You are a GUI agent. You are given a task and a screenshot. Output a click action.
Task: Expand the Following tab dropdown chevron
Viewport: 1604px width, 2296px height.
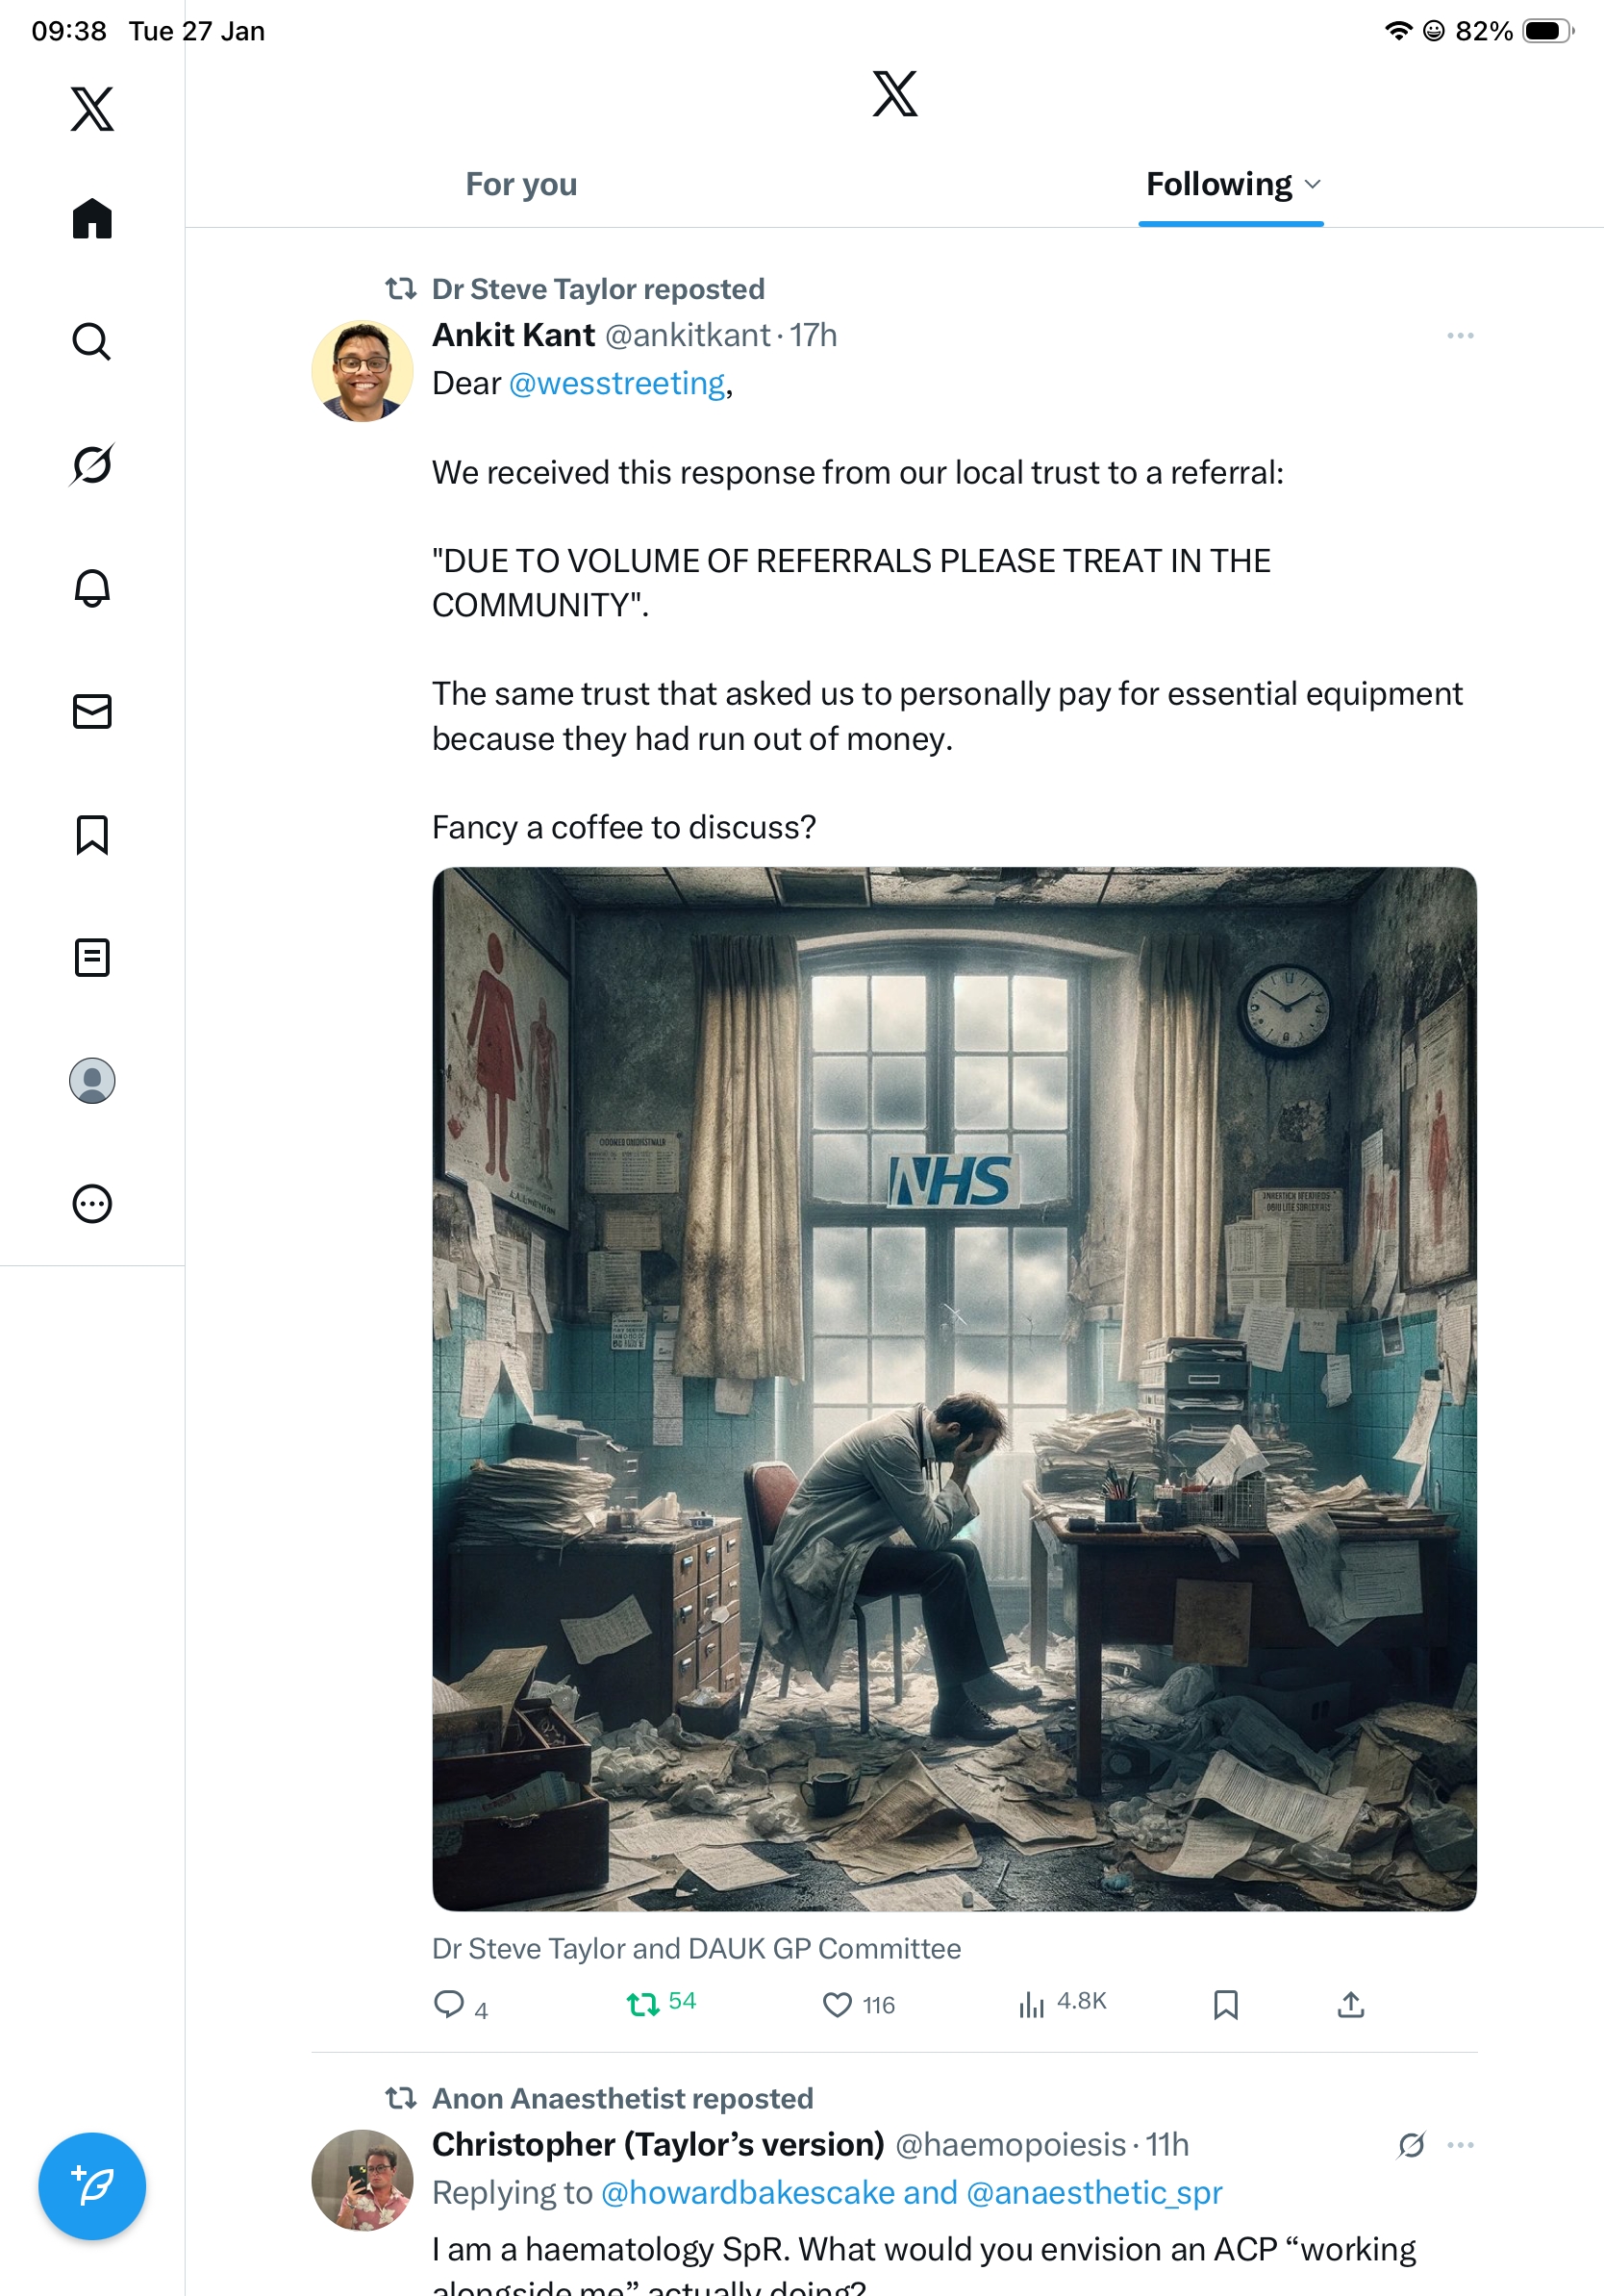[x=1313, y=184]
